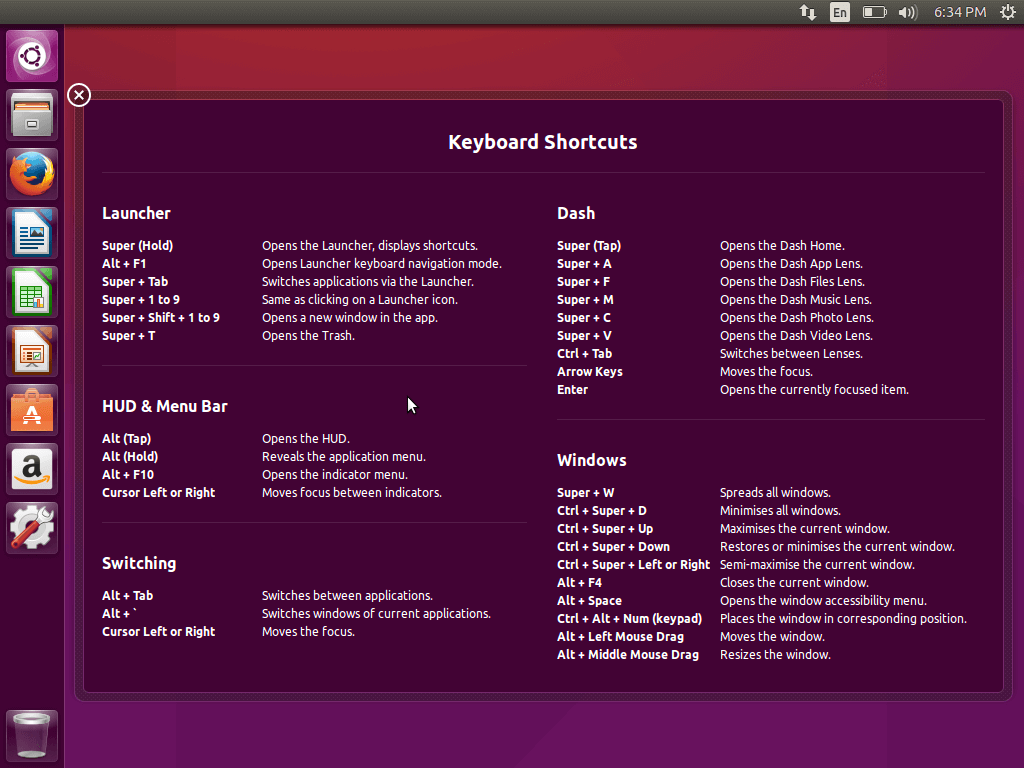Viewport: 1024px width, 768px height.
Task: Click the Keyboard Shortcuts title
Action: pos(542,142)
